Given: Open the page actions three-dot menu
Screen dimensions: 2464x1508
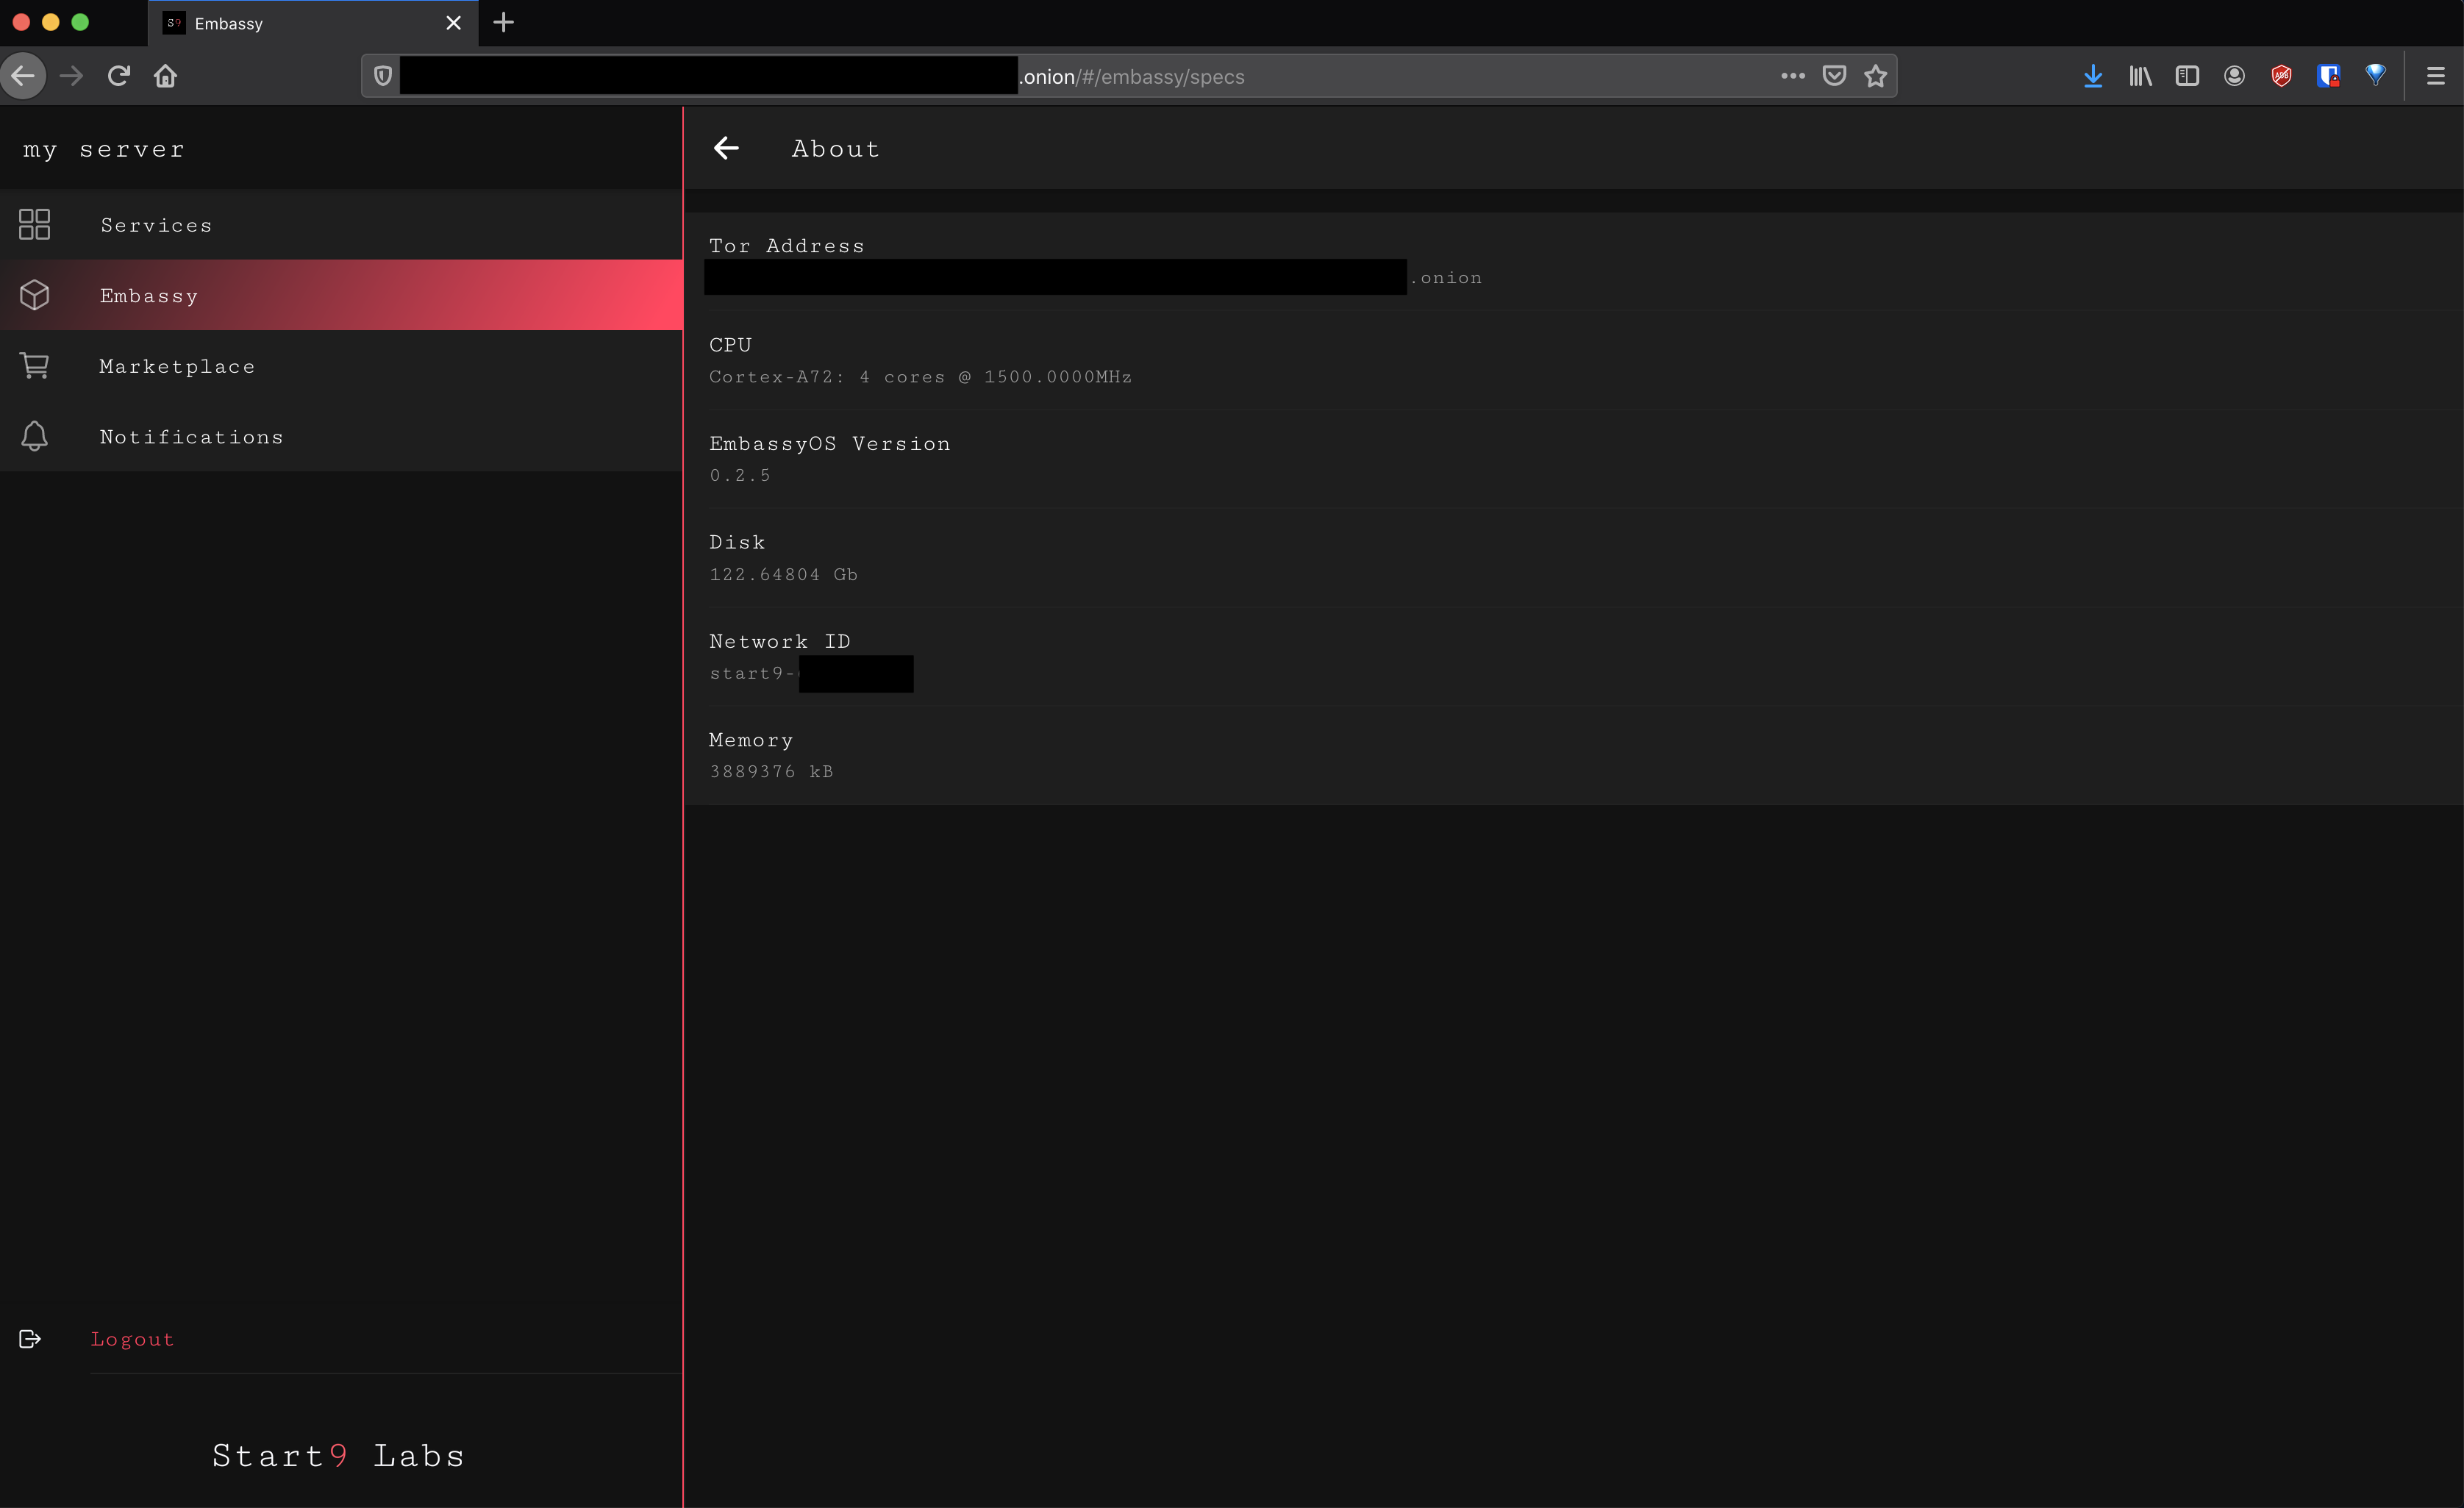Looking at the screenshot, I should coord(1792,76).
